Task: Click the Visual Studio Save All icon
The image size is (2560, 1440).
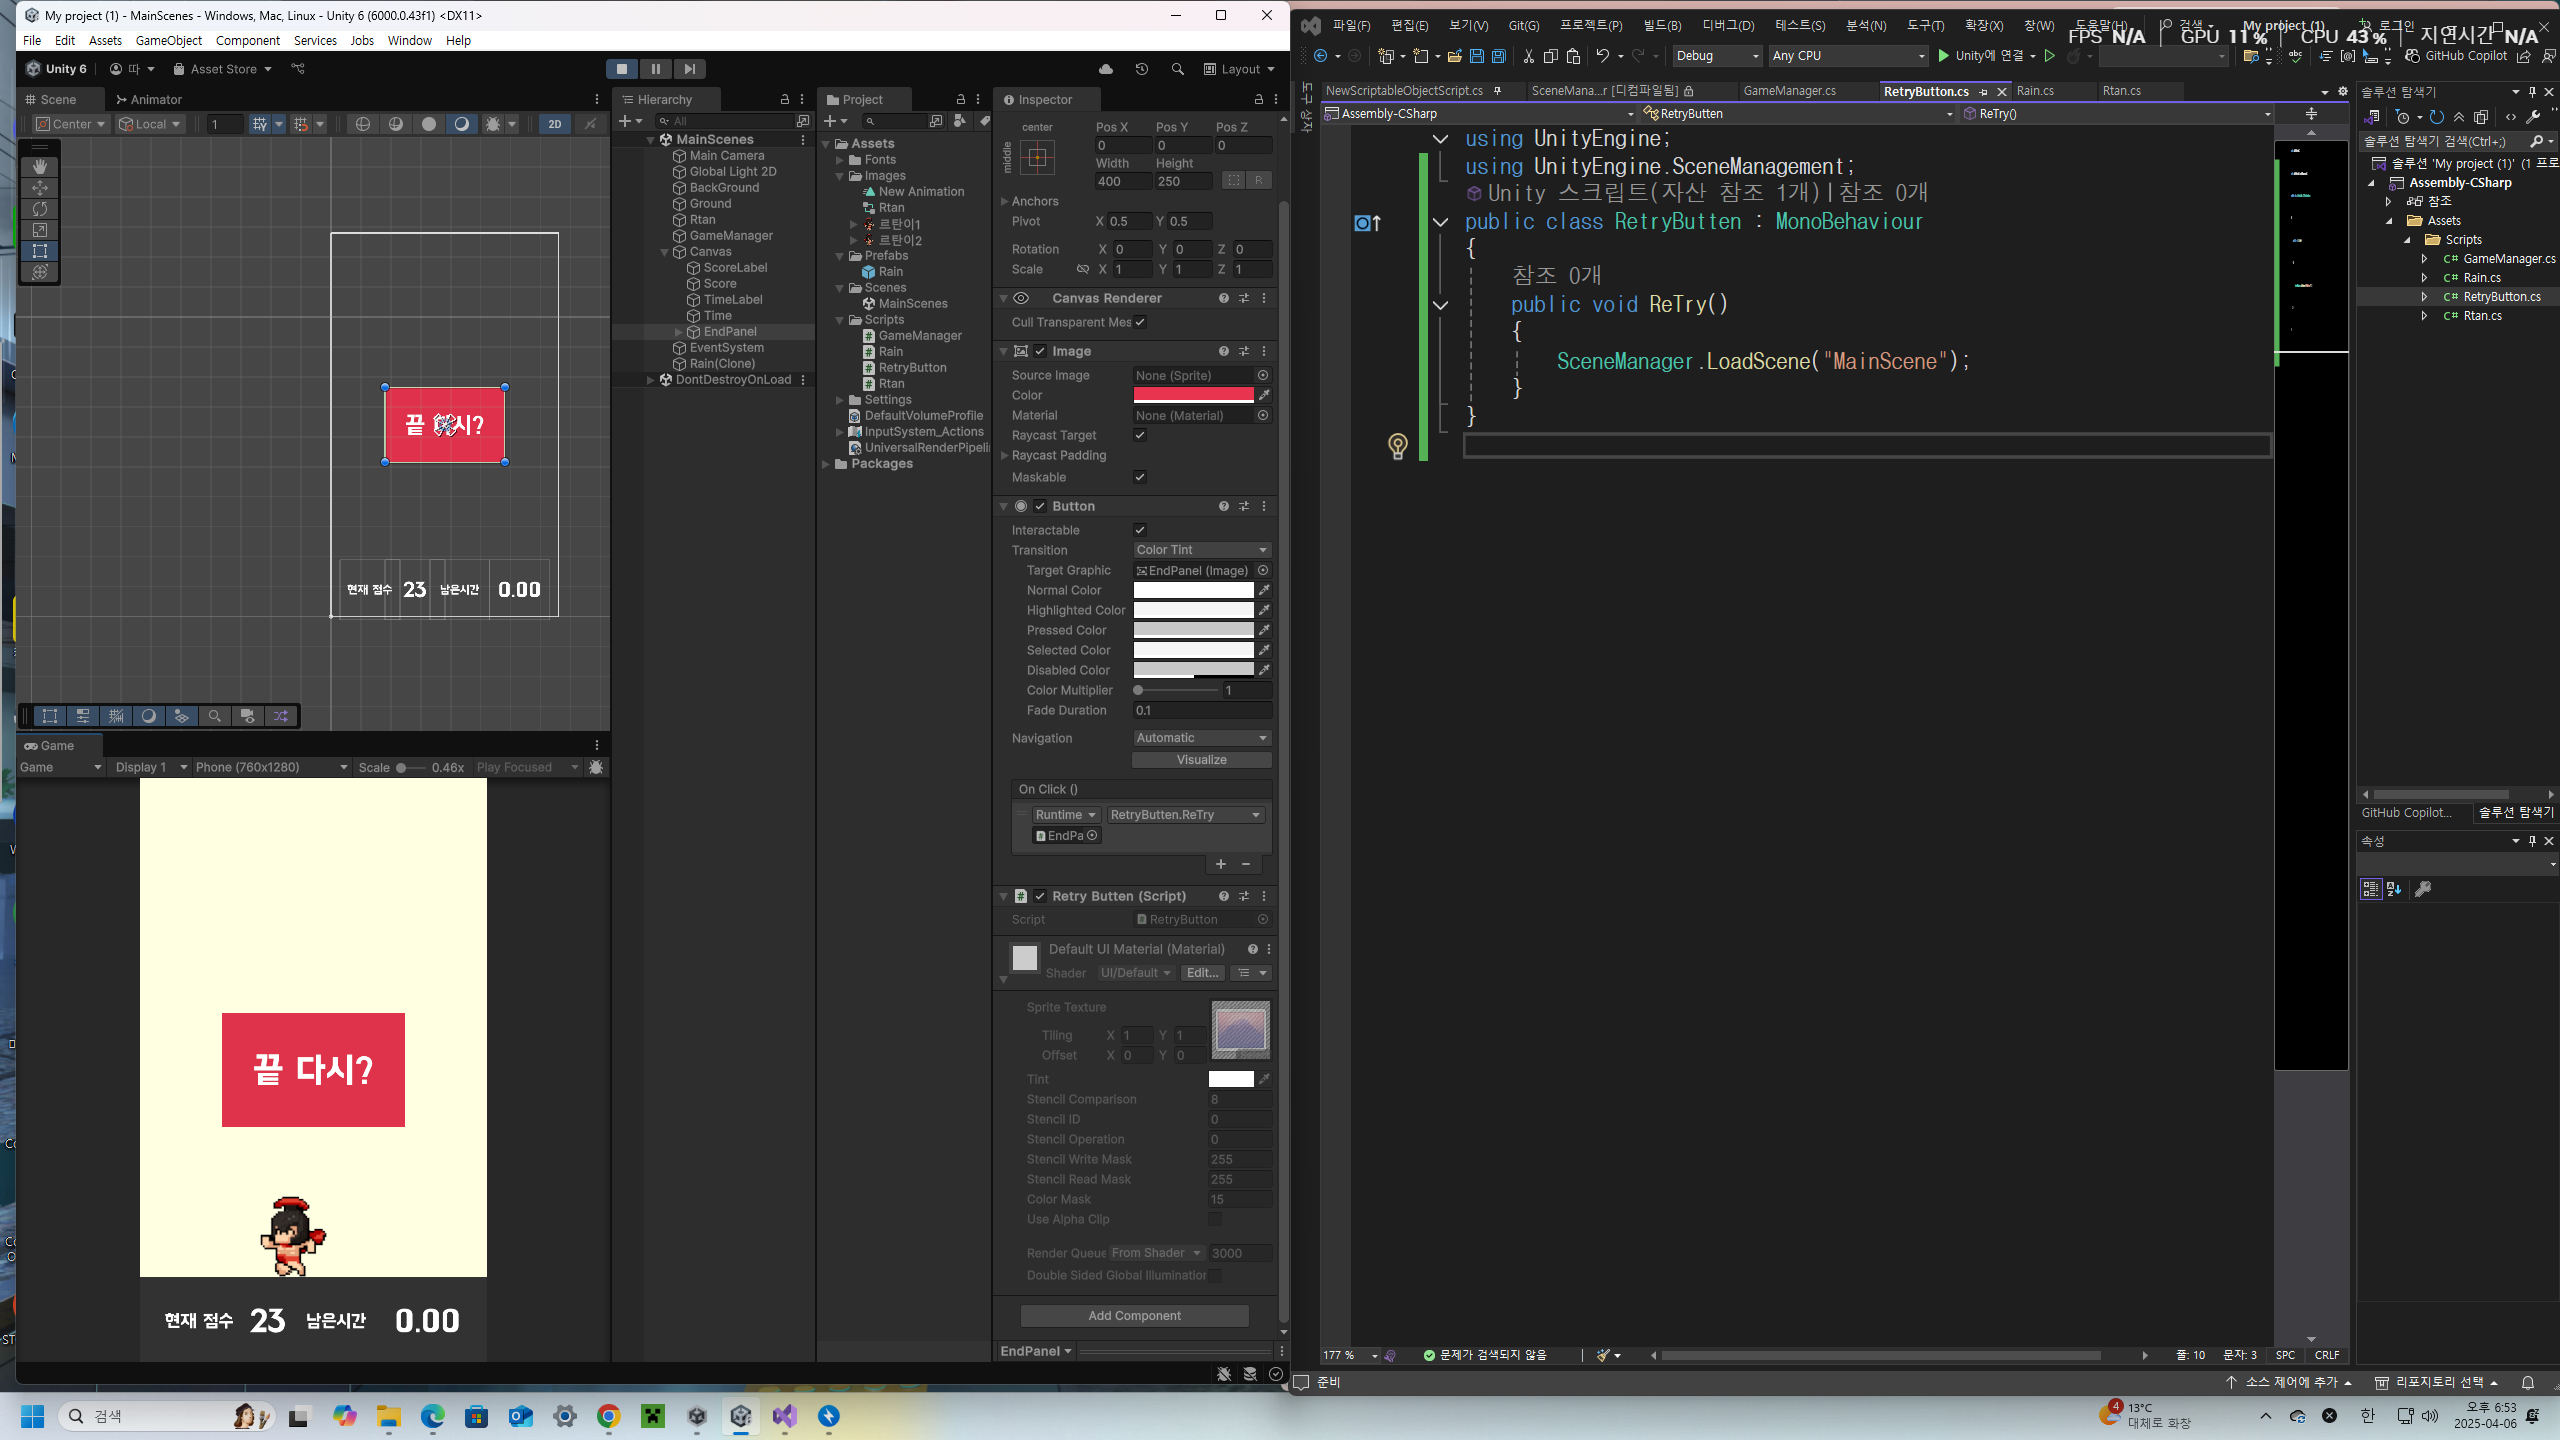Action: (1499, 56)
